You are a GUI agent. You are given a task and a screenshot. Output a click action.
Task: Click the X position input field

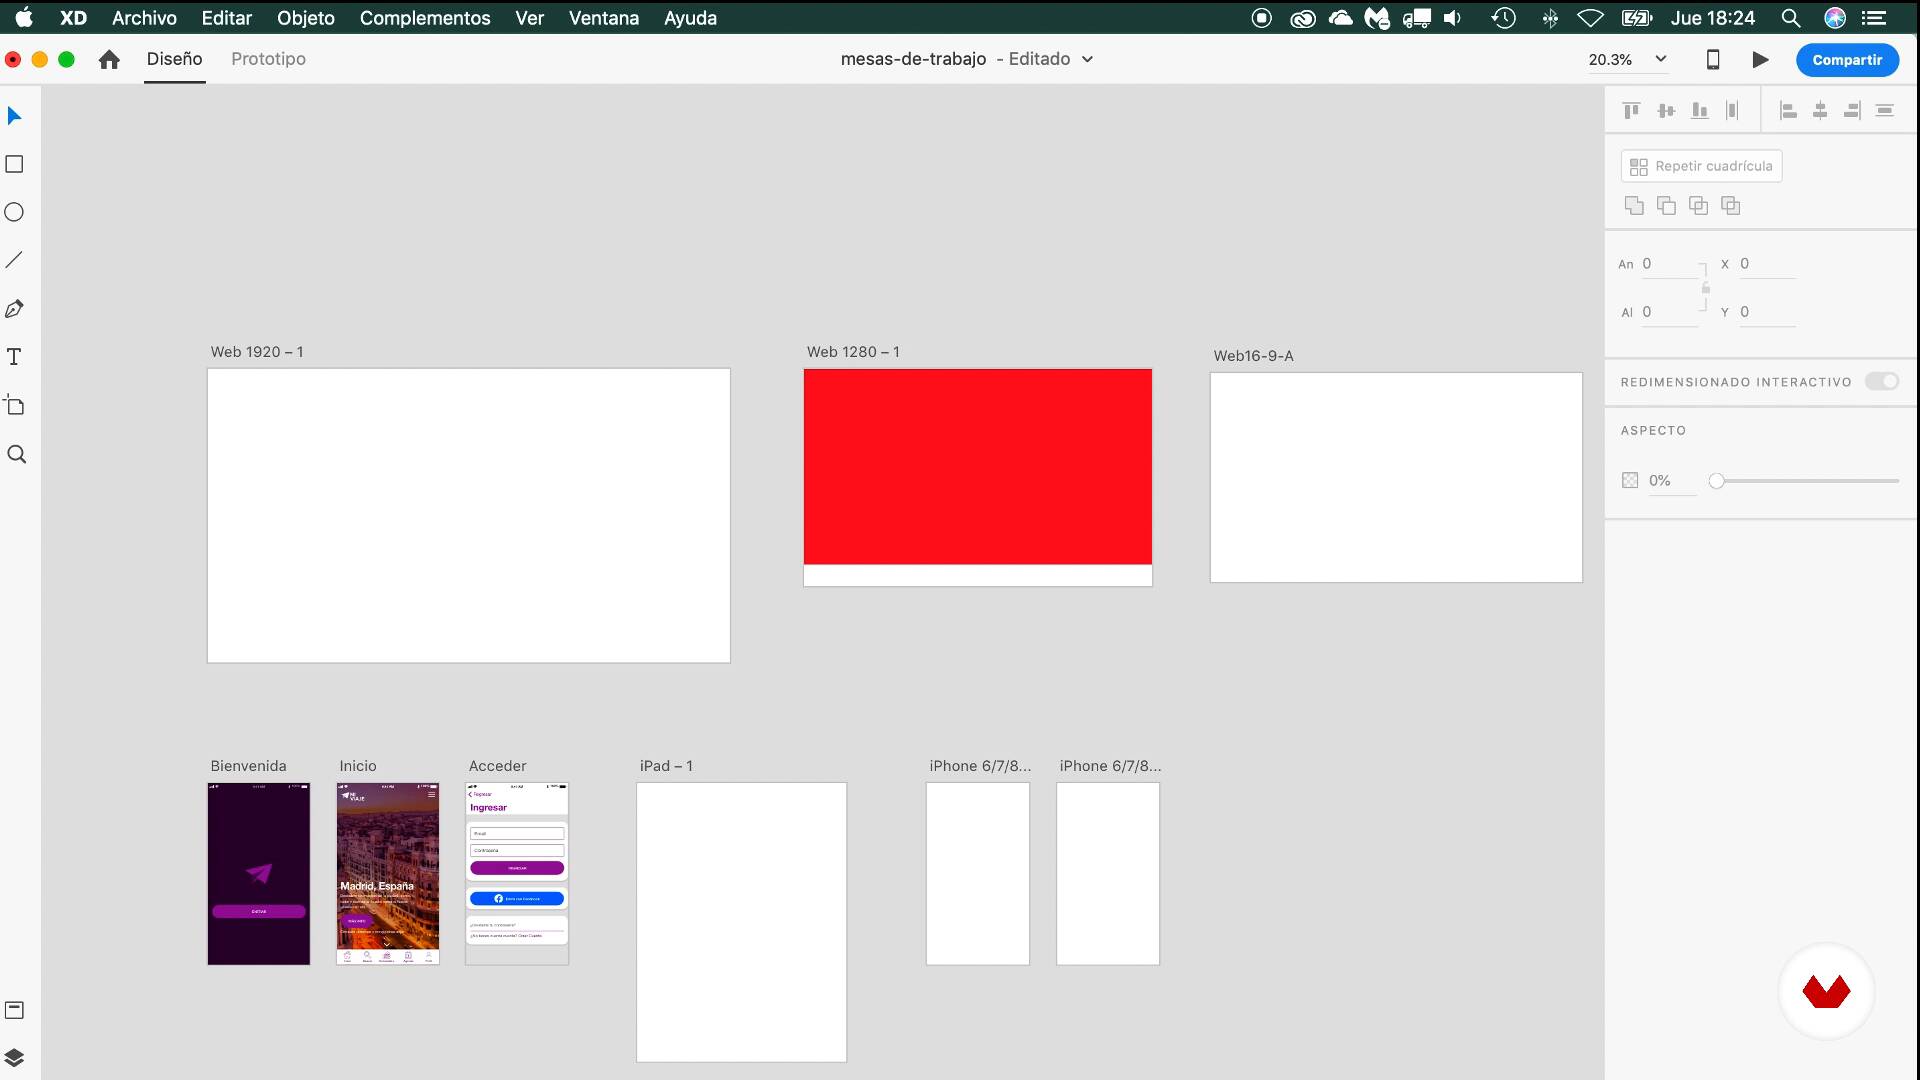1767,264
